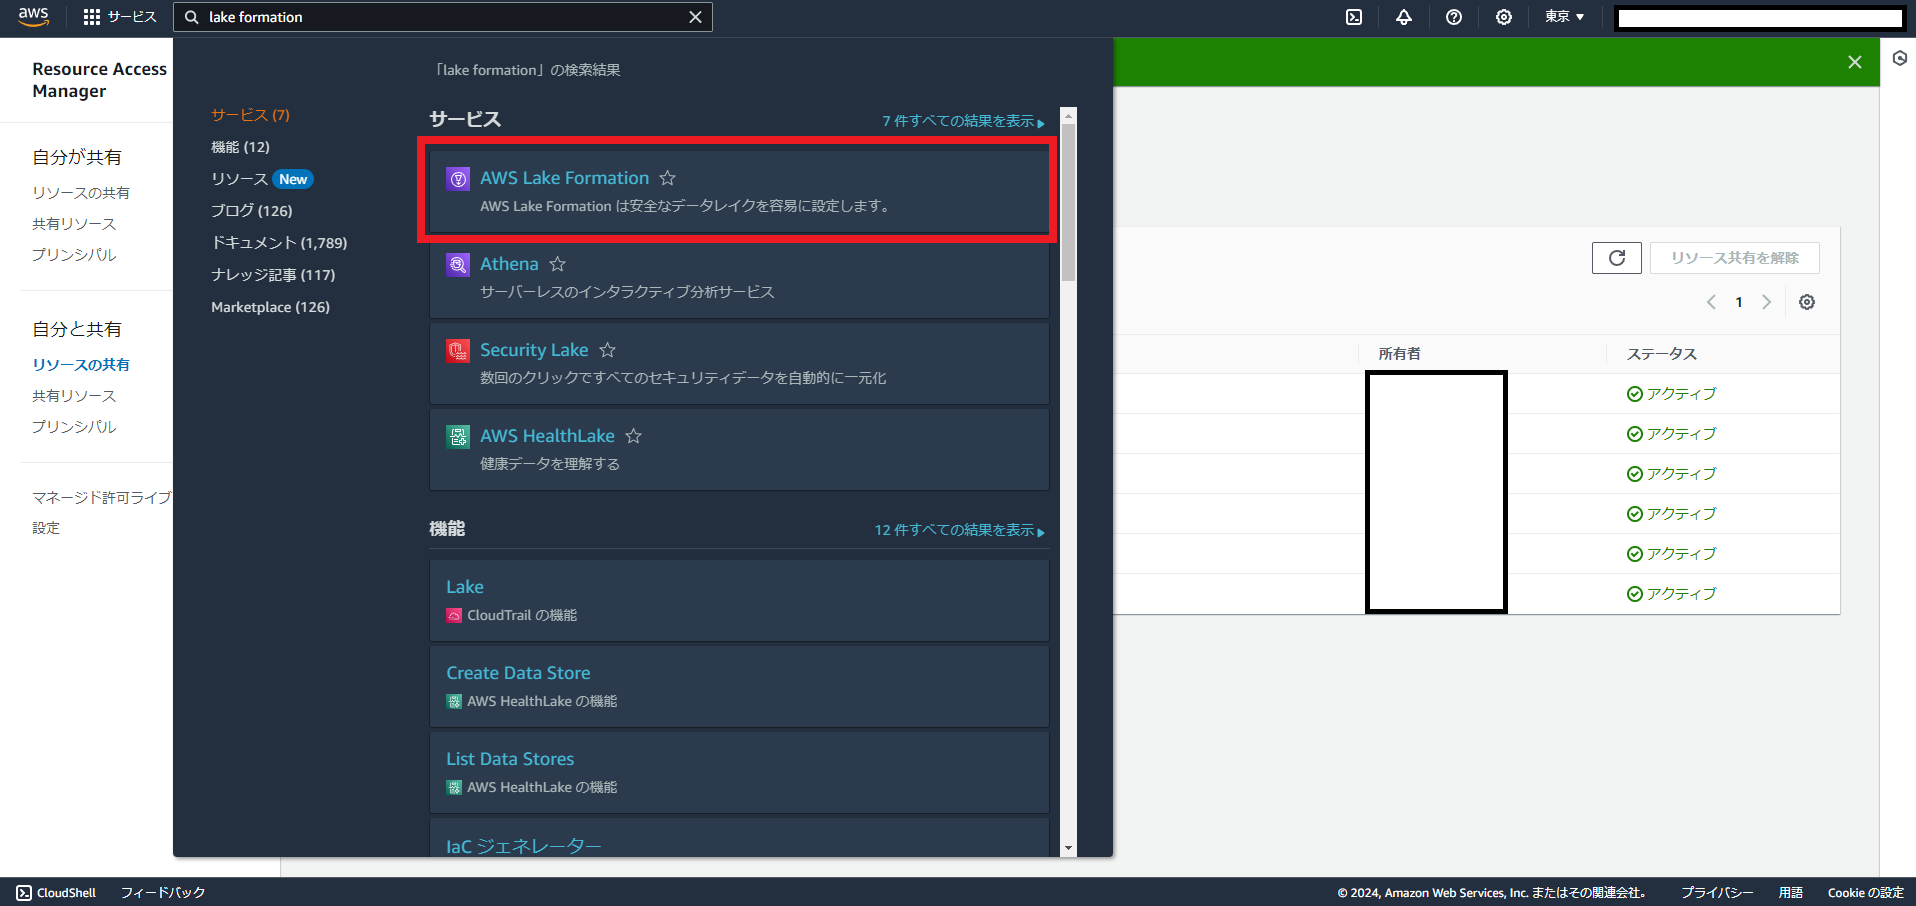Show all 7 service results
This screenshot has width=1916, height=906.
pyautogui.click(x=963, y=121)
